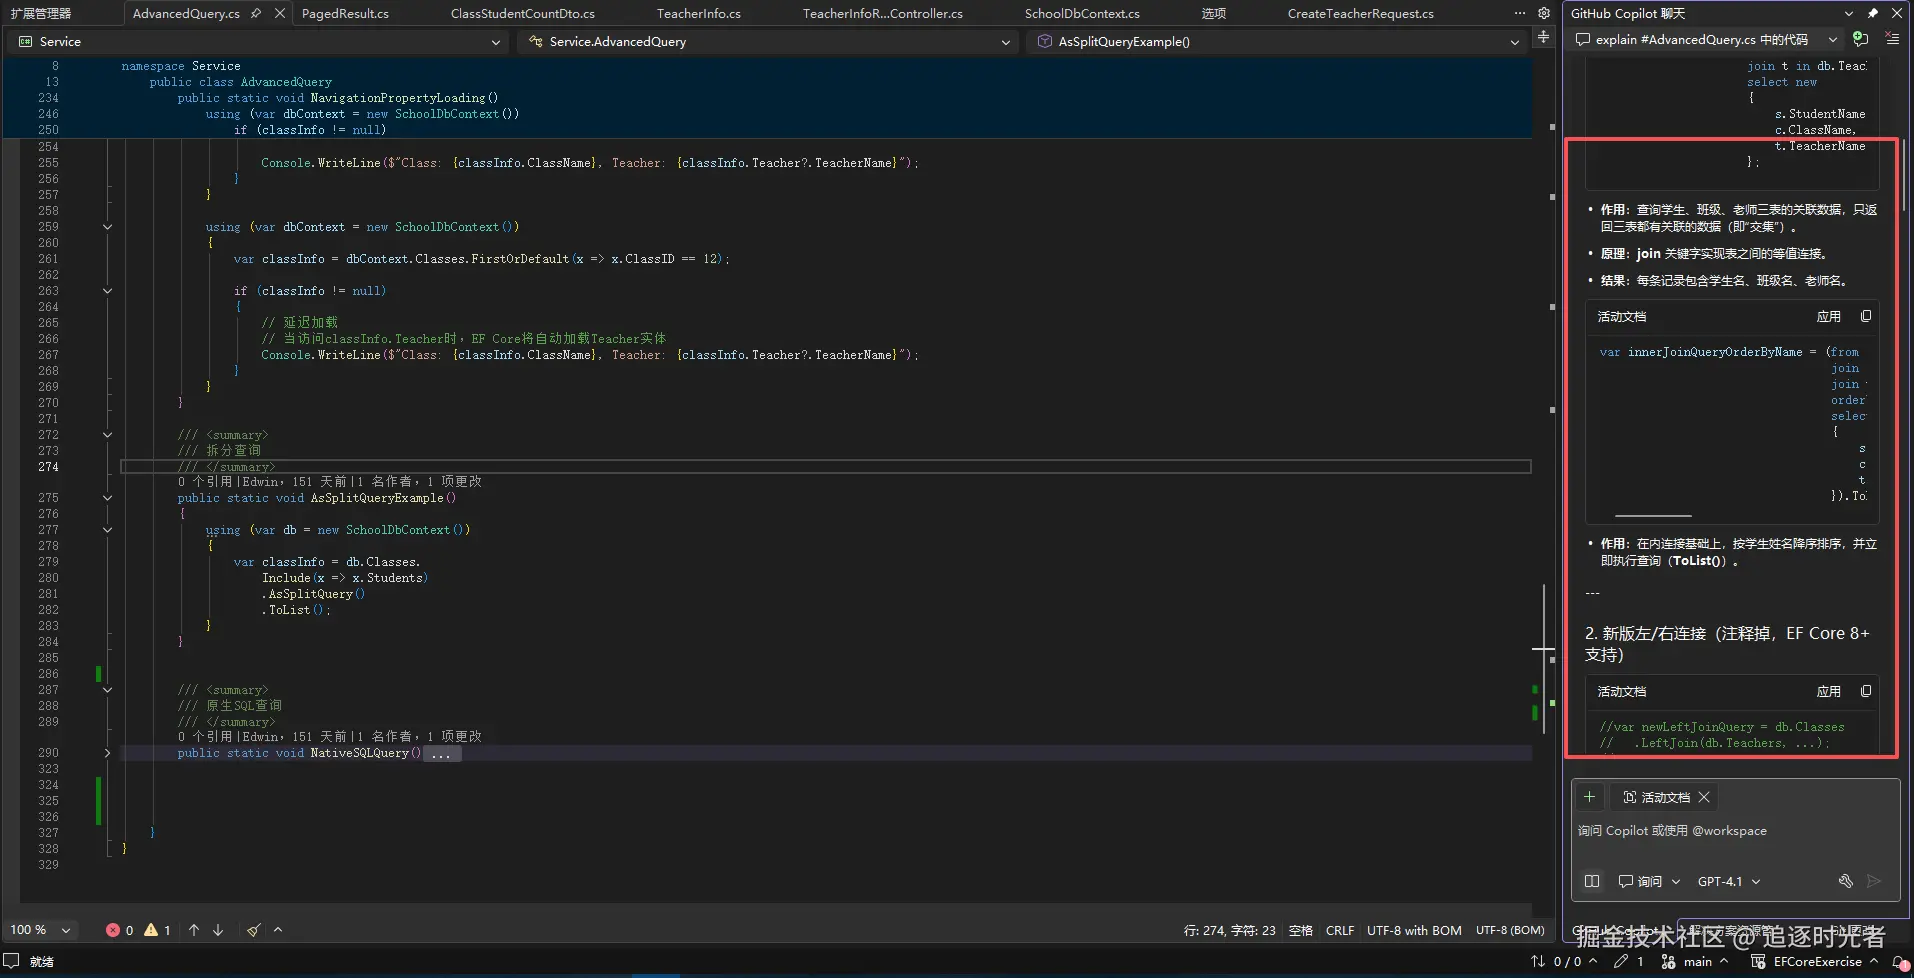The height and width of the screenshot is (978, 1914).
Task: Expand the collapsed NativeSQLQuery method
Action: [x=107, y=753]
